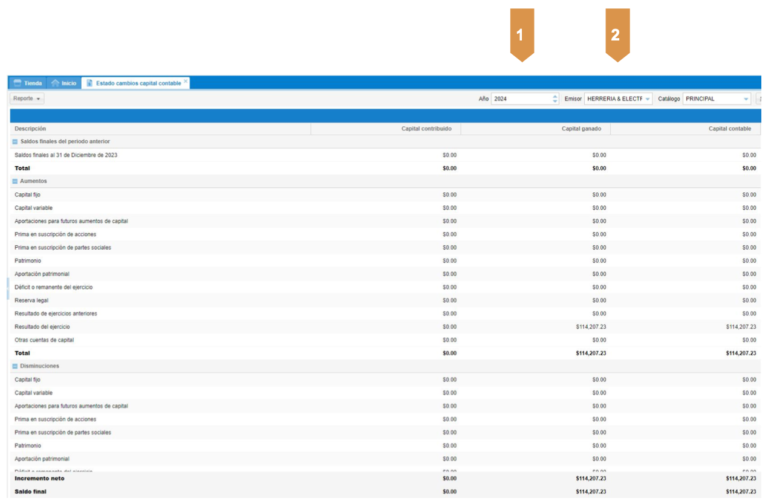This screenshot has height=504, width=768.
Task: Click the document icon on Estado cambios tab
Action: (90, 83)
